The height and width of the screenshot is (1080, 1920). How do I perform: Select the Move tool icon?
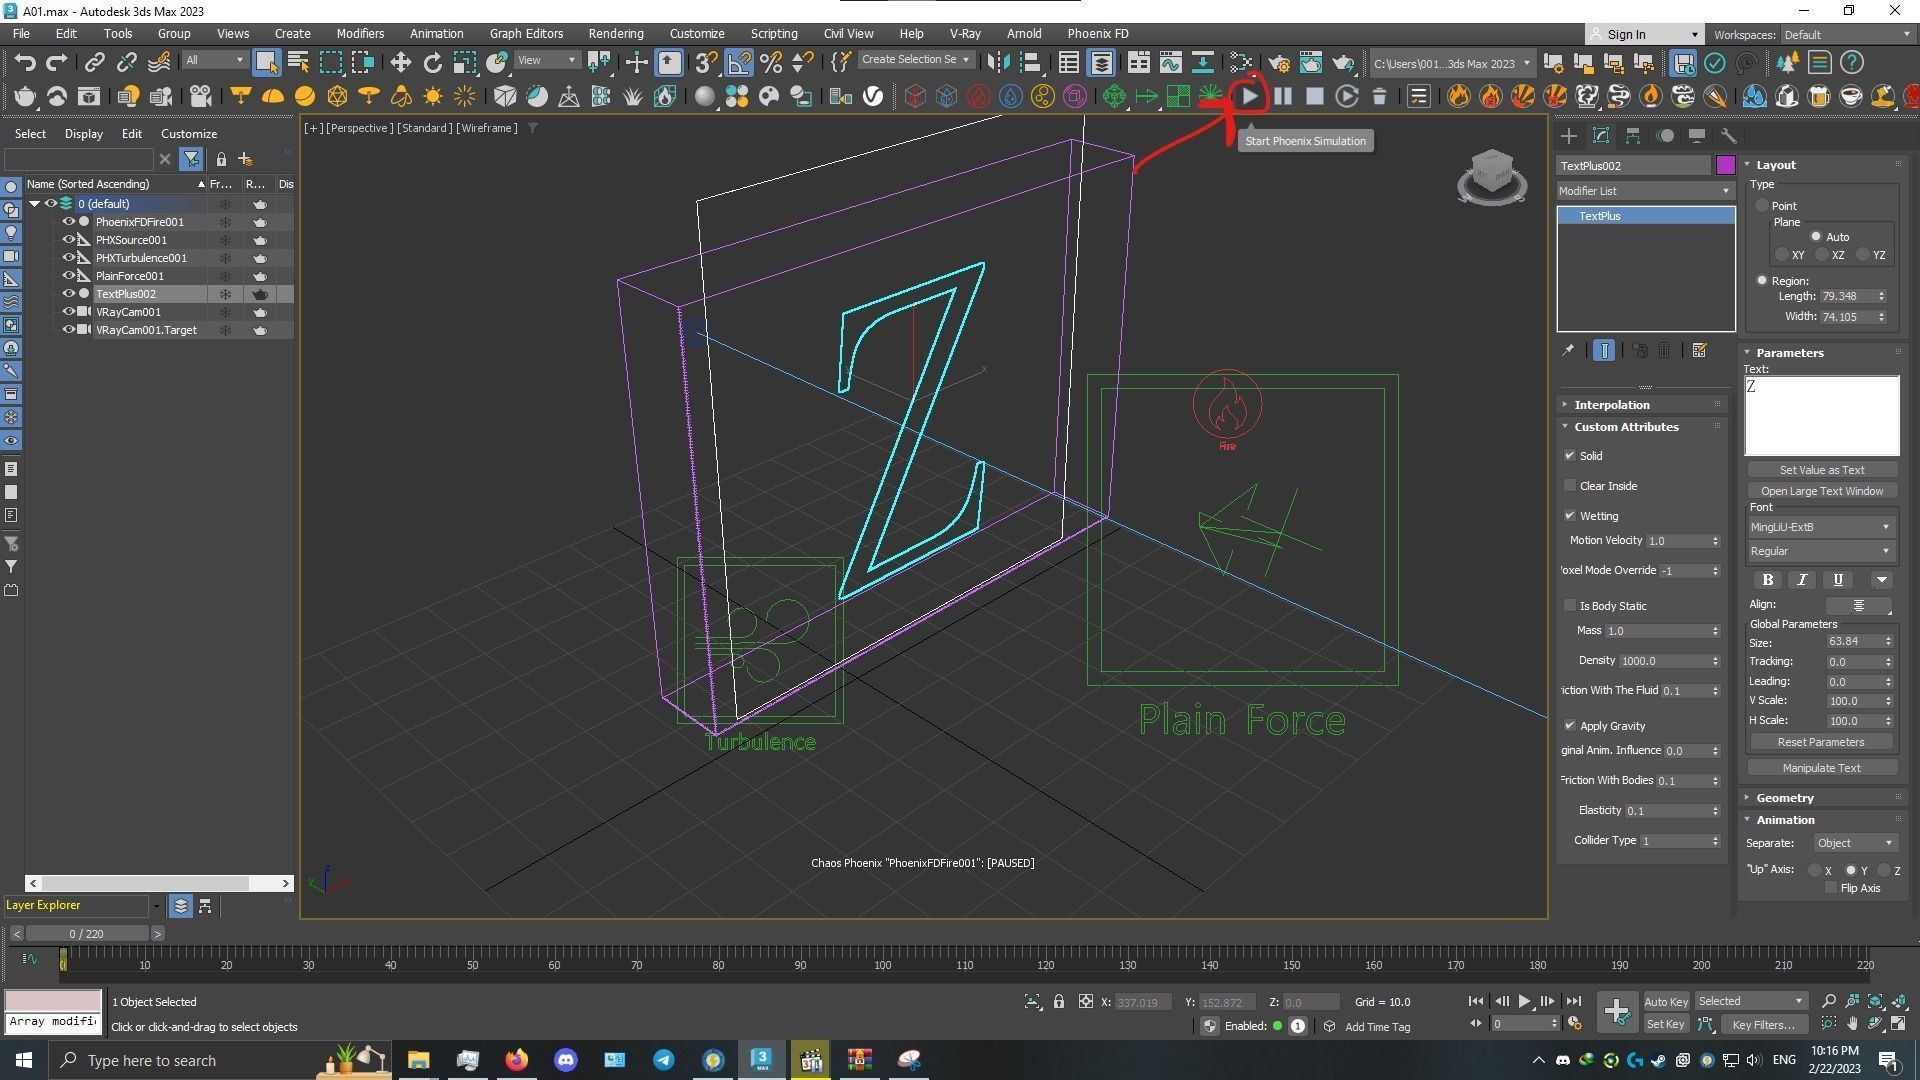[x=400, y=63]
